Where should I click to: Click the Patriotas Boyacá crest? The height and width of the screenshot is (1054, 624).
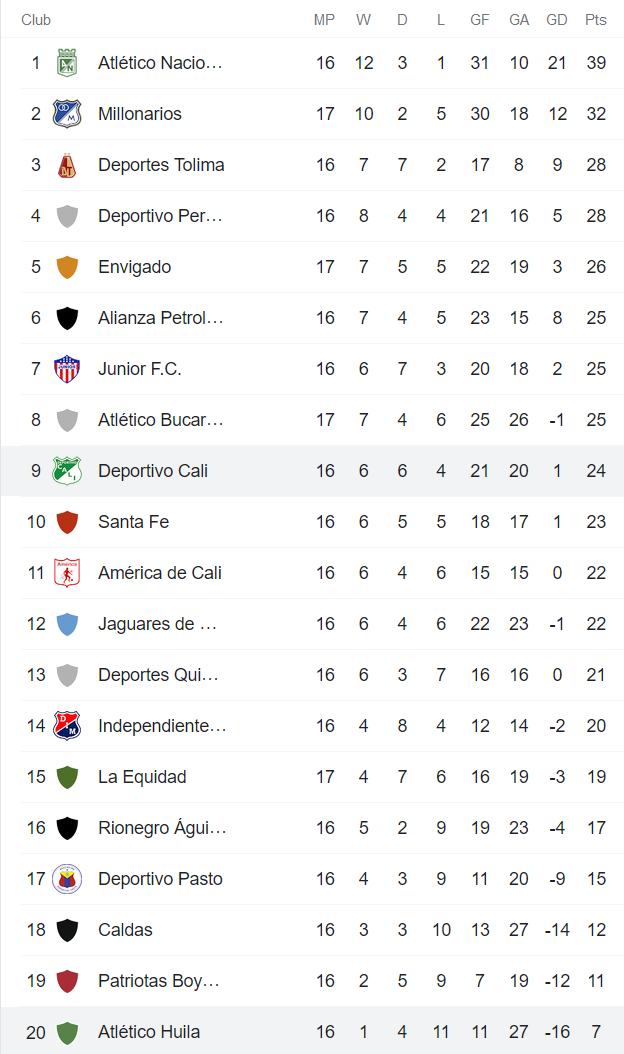tap(68, 980)
